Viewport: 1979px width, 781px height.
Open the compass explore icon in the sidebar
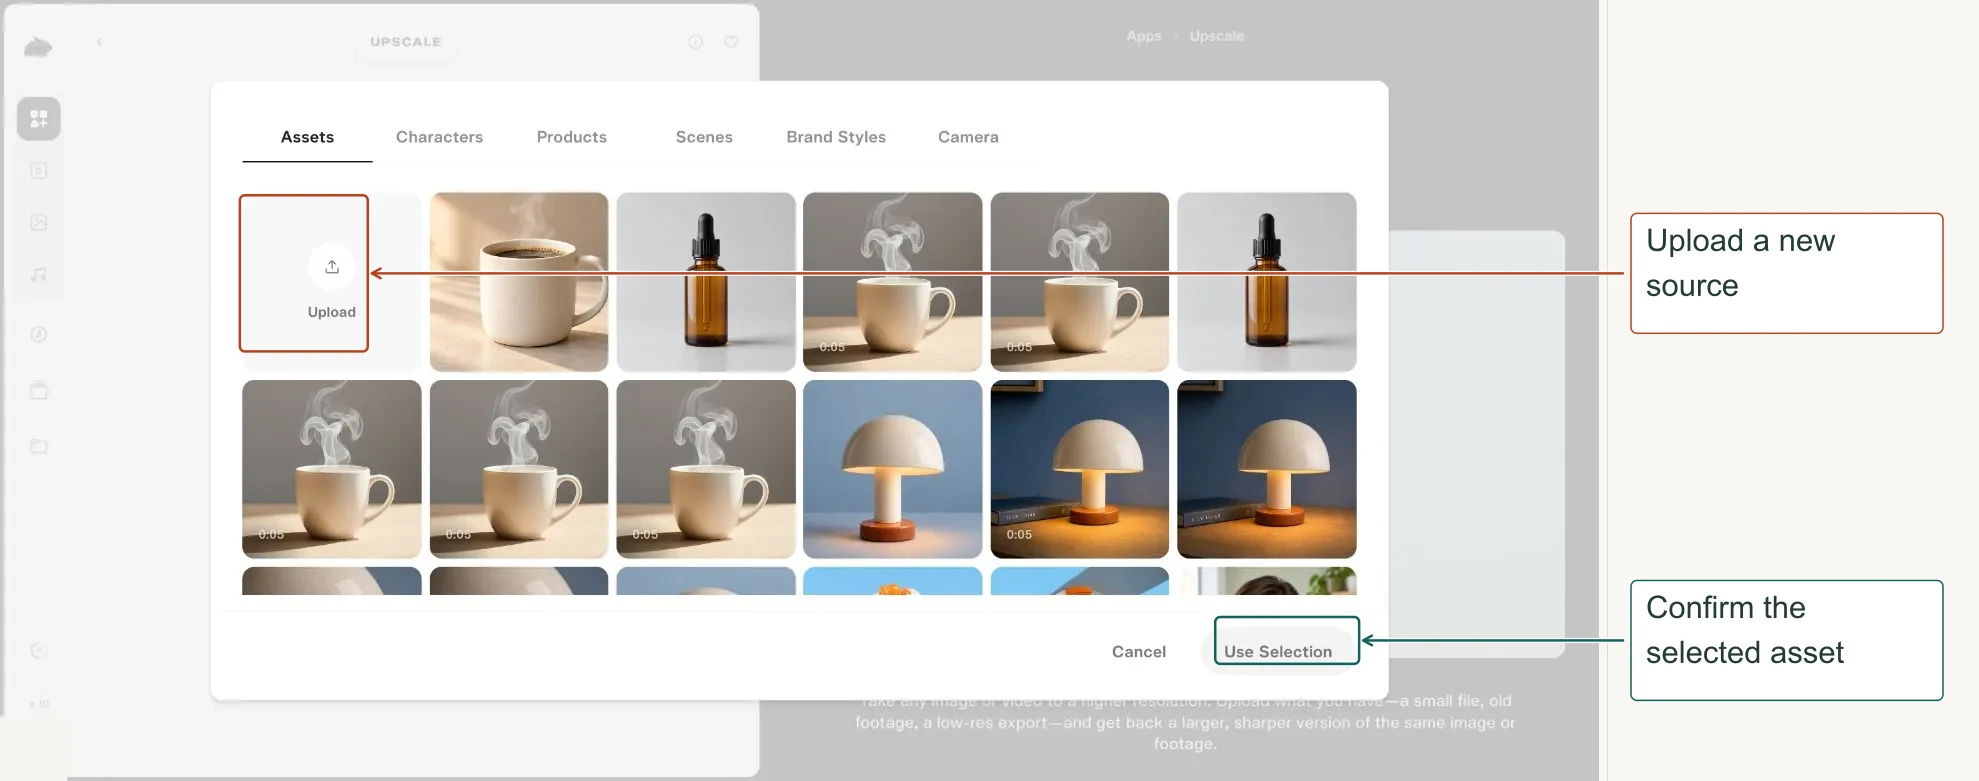click(39, 335)
